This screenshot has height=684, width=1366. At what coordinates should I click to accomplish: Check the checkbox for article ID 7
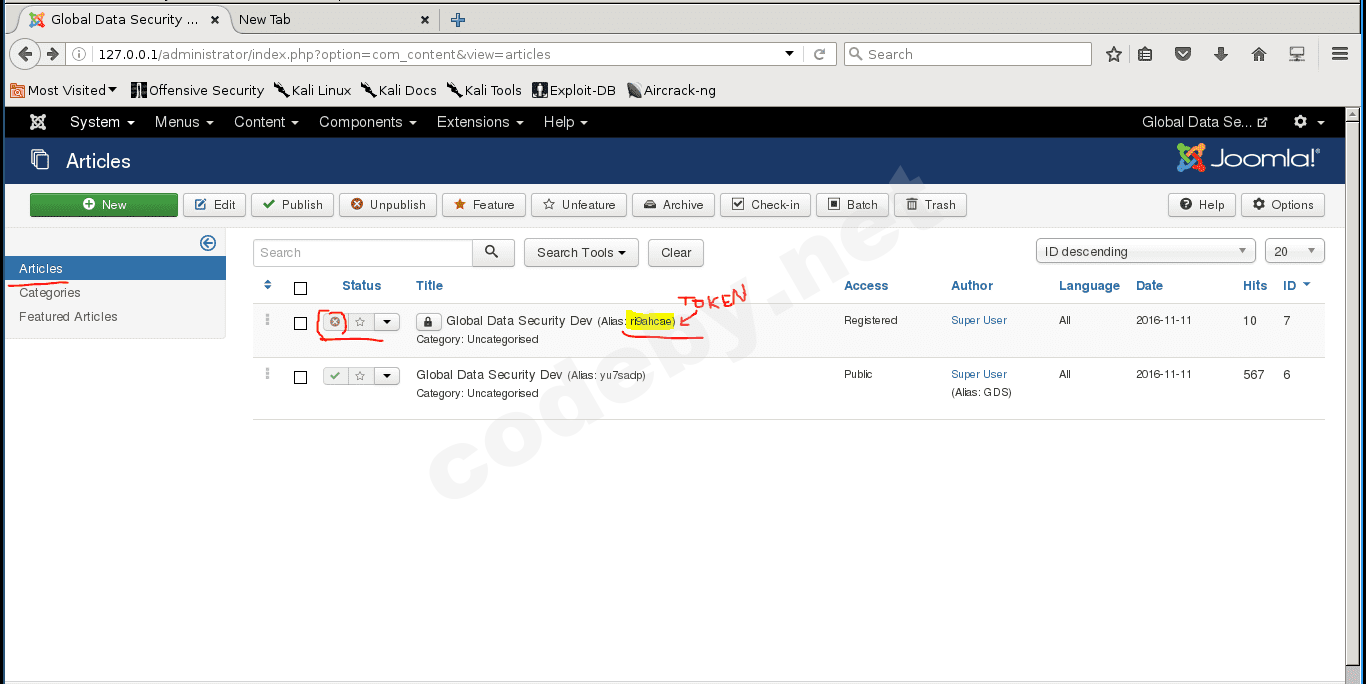300,323
